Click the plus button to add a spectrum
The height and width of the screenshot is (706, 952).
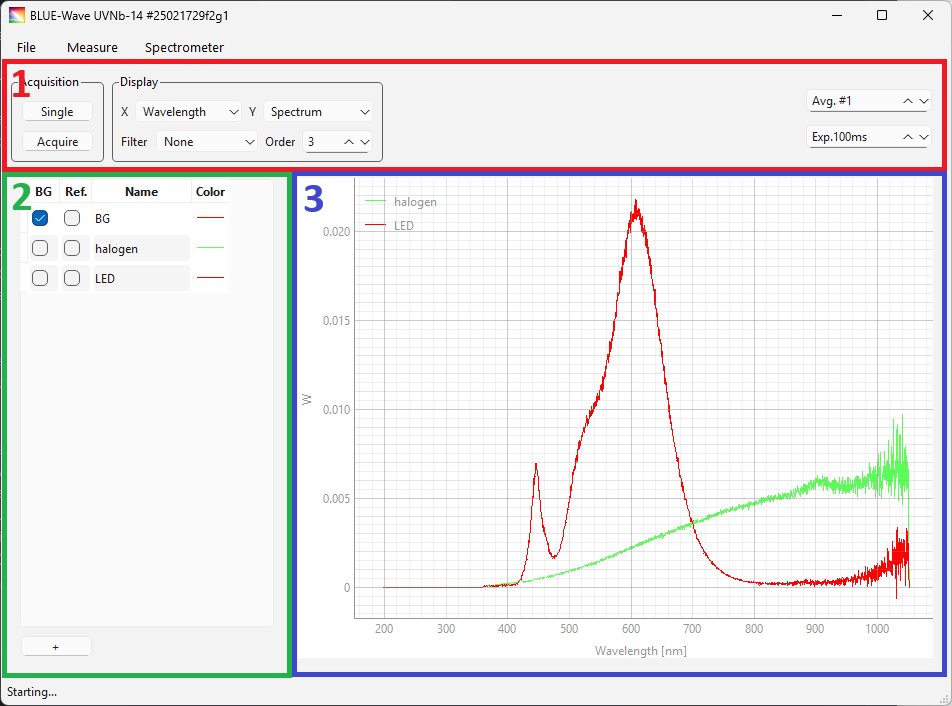pyautogui.click(x=56, y=647)
